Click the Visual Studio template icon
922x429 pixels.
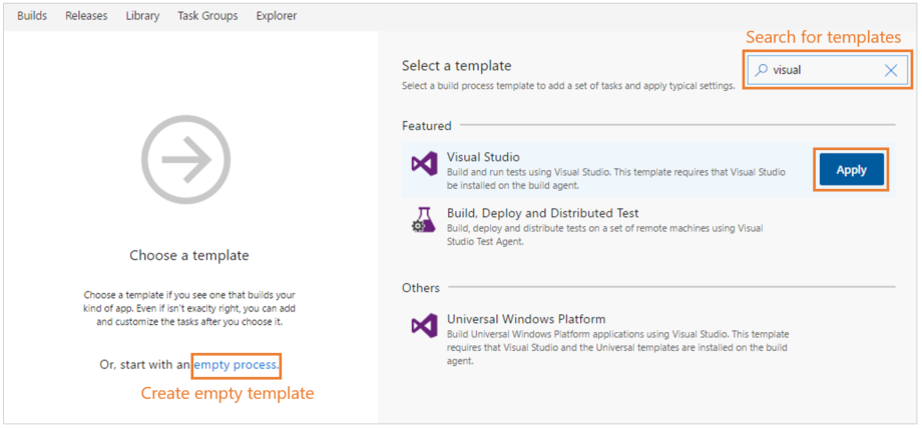pos(424,163)
